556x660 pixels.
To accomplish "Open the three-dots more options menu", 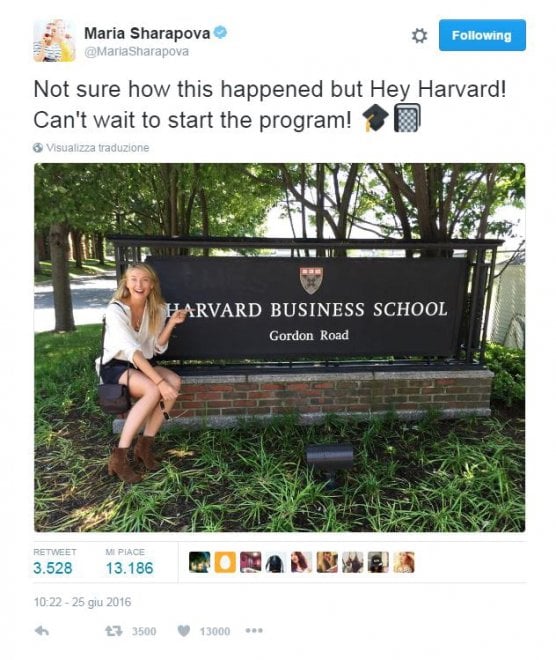I will [x=254, y=630].
